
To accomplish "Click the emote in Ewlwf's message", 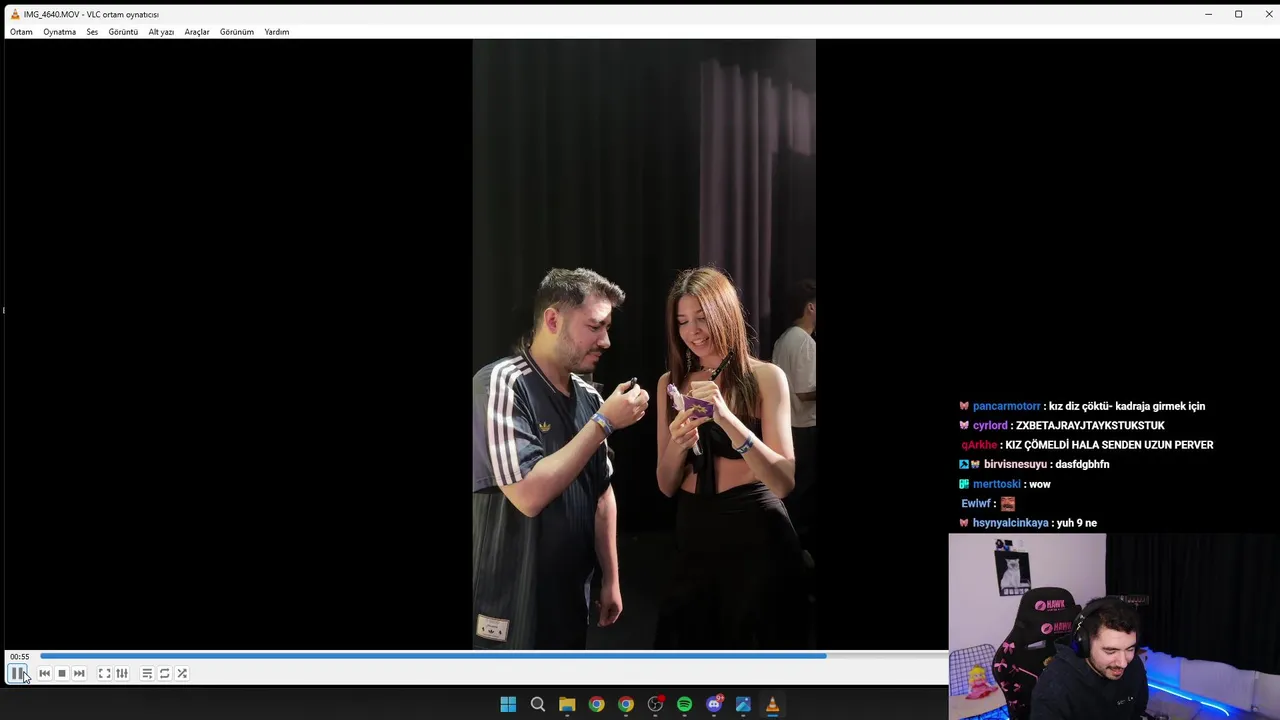I will coord(1008,503).
